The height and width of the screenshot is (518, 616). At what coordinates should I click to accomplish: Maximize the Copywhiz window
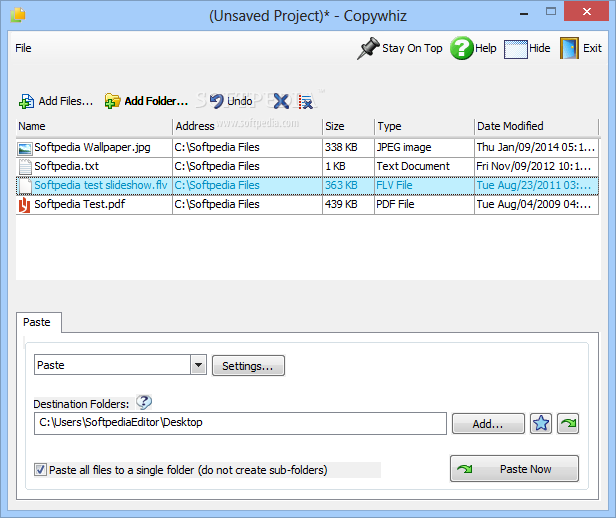click(551, 11)
